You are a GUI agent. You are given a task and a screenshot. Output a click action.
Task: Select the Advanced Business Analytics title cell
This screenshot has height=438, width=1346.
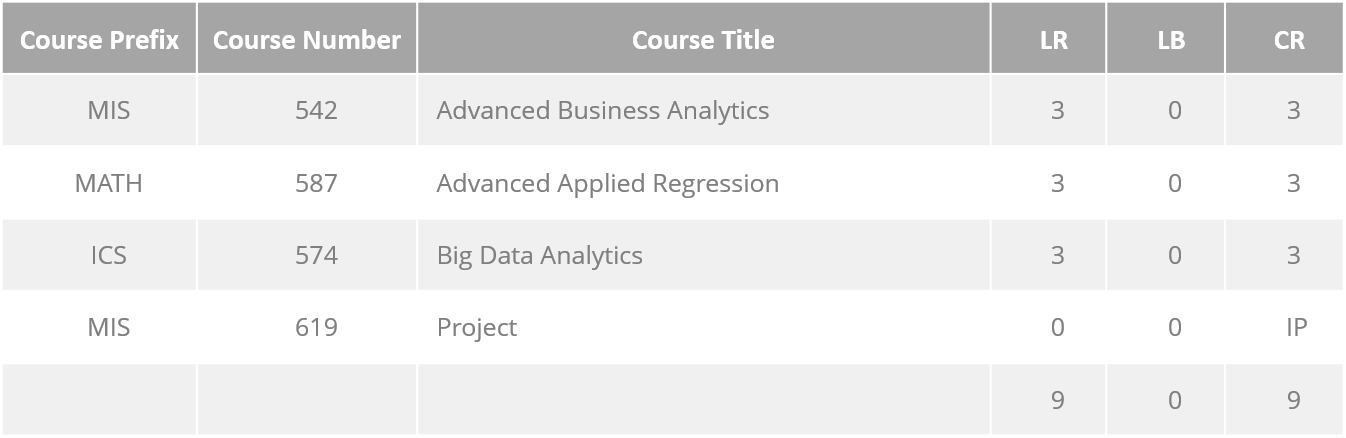click(x=703, y=110)
